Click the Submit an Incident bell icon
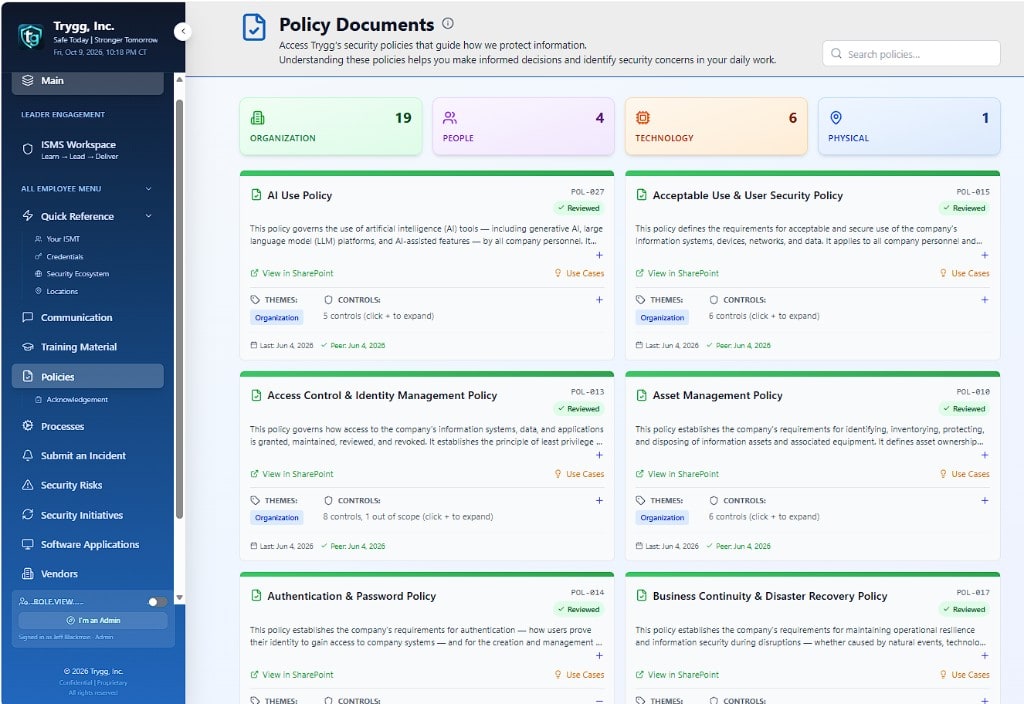1024x704 pixels. pos(27,455)
